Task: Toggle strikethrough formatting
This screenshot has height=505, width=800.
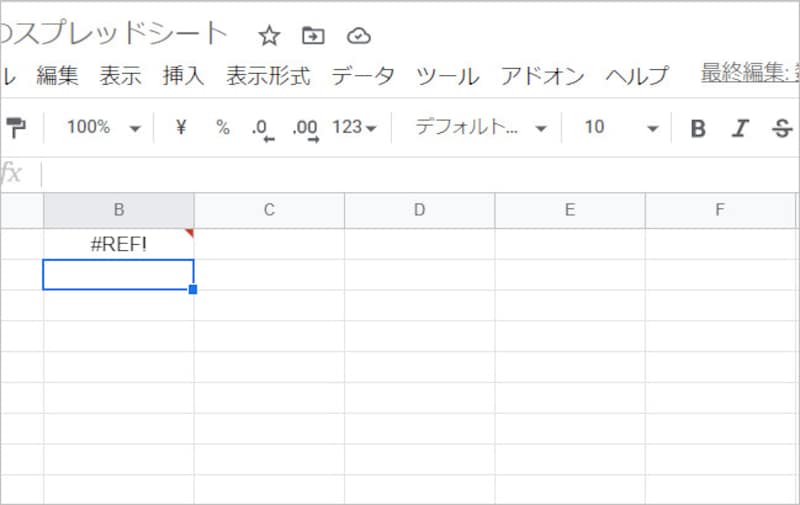Action: 782,128
